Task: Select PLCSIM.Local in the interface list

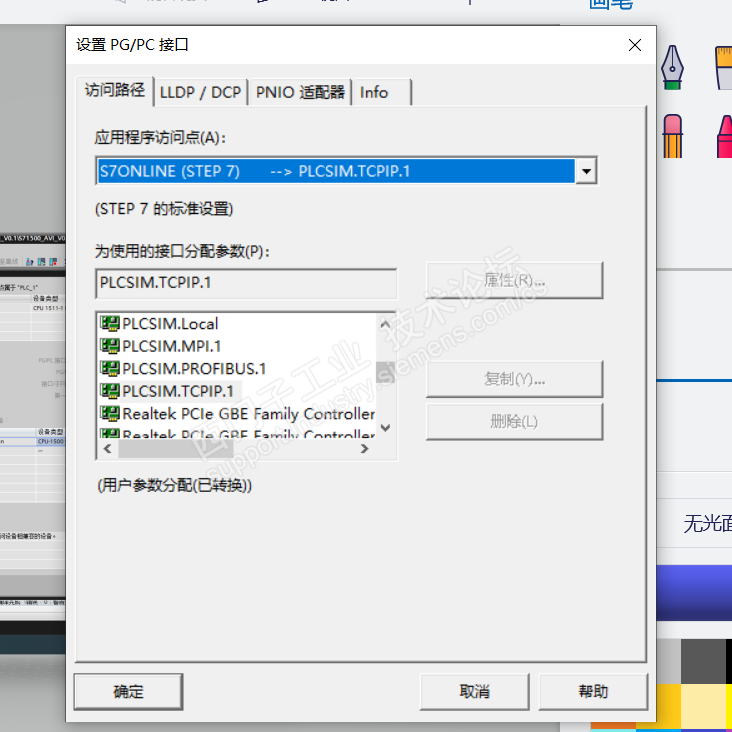Action: [x=170, y=324]
